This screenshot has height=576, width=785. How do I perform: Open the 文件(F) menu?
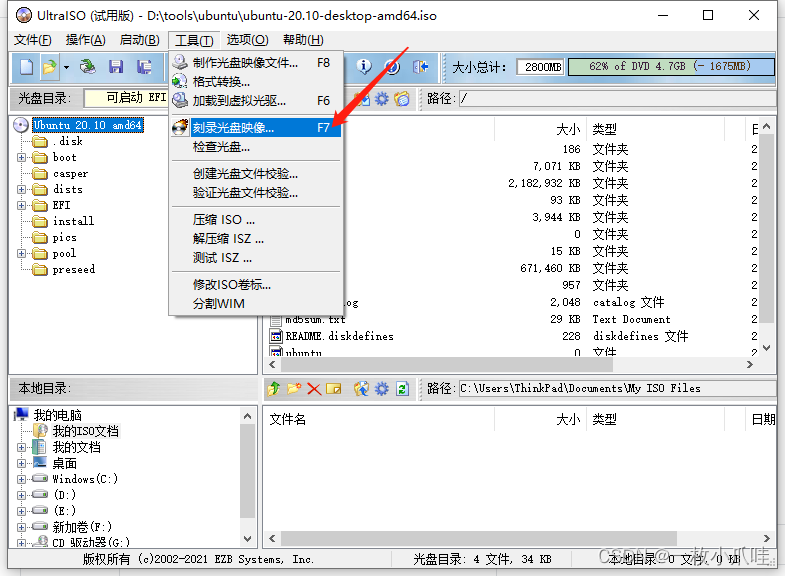[33, 40]
